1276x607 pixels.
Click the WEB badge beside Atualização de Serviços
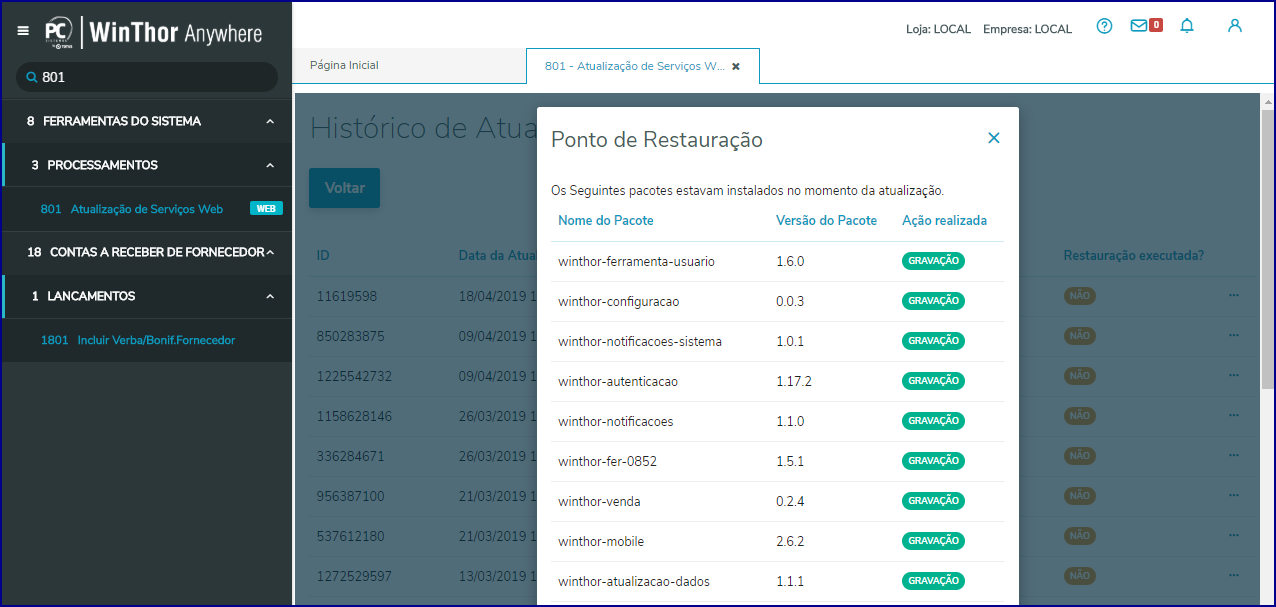[x=266, y=209]
